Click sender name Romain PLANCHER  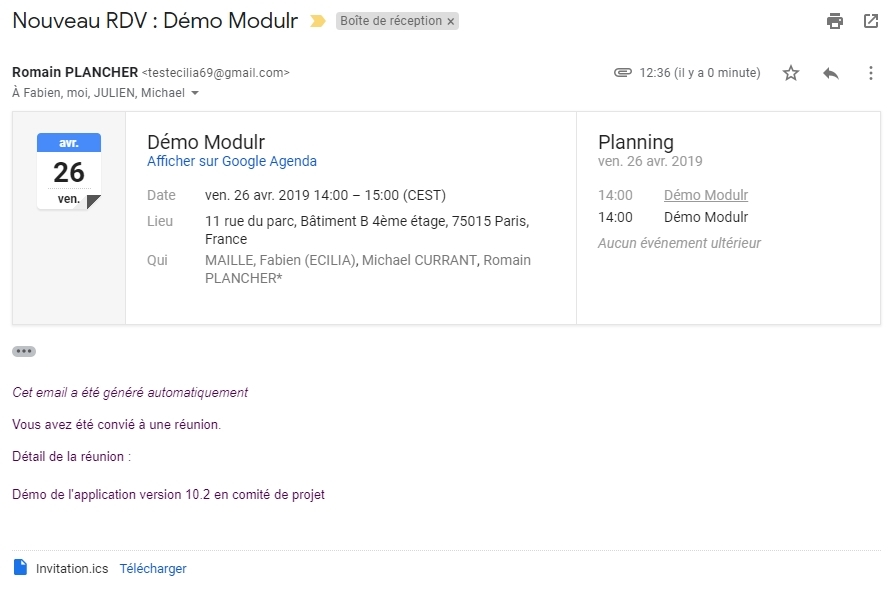75,72
